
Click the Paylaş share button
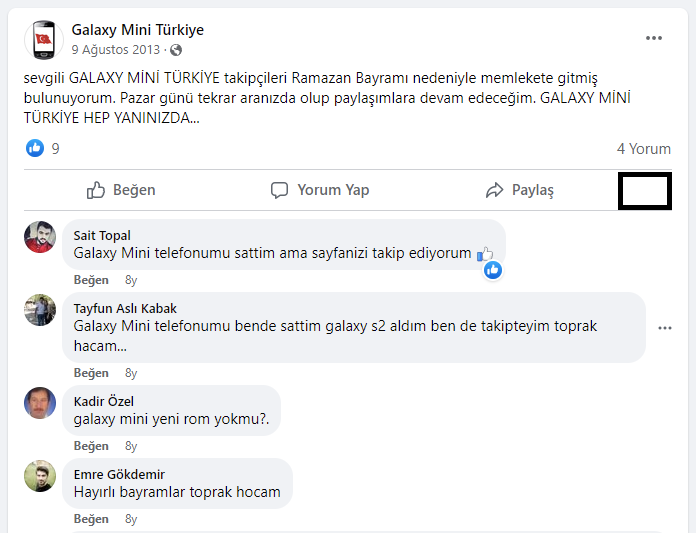[519, 190]
